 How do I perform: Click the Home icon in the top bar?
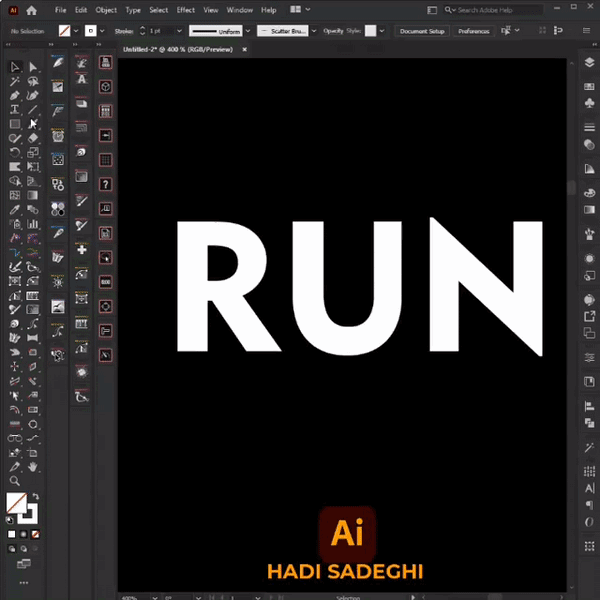tap(32, 10)
